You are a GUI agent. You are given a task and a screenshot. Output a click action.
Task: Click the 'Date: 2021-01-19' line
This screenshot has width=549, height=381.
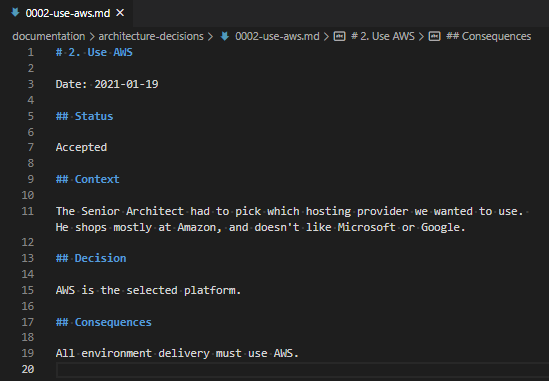tap(107, 84)
